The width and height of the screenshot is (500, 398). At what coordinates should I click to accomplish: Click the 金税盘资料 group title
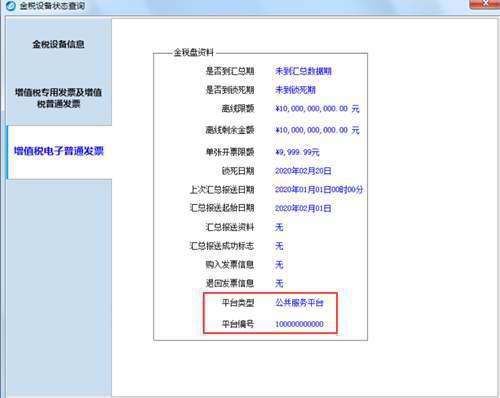[x=194, y=52]
